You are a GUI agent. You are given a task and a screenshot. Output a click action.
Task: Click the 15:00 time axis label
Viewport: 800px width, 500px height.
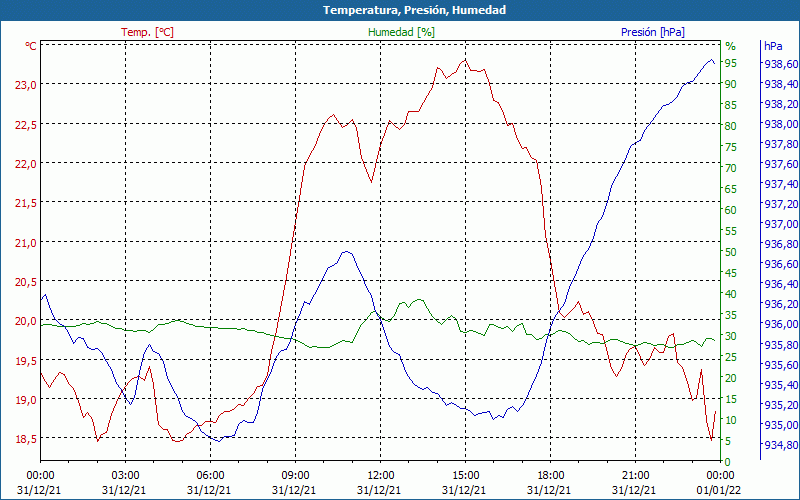465,476
